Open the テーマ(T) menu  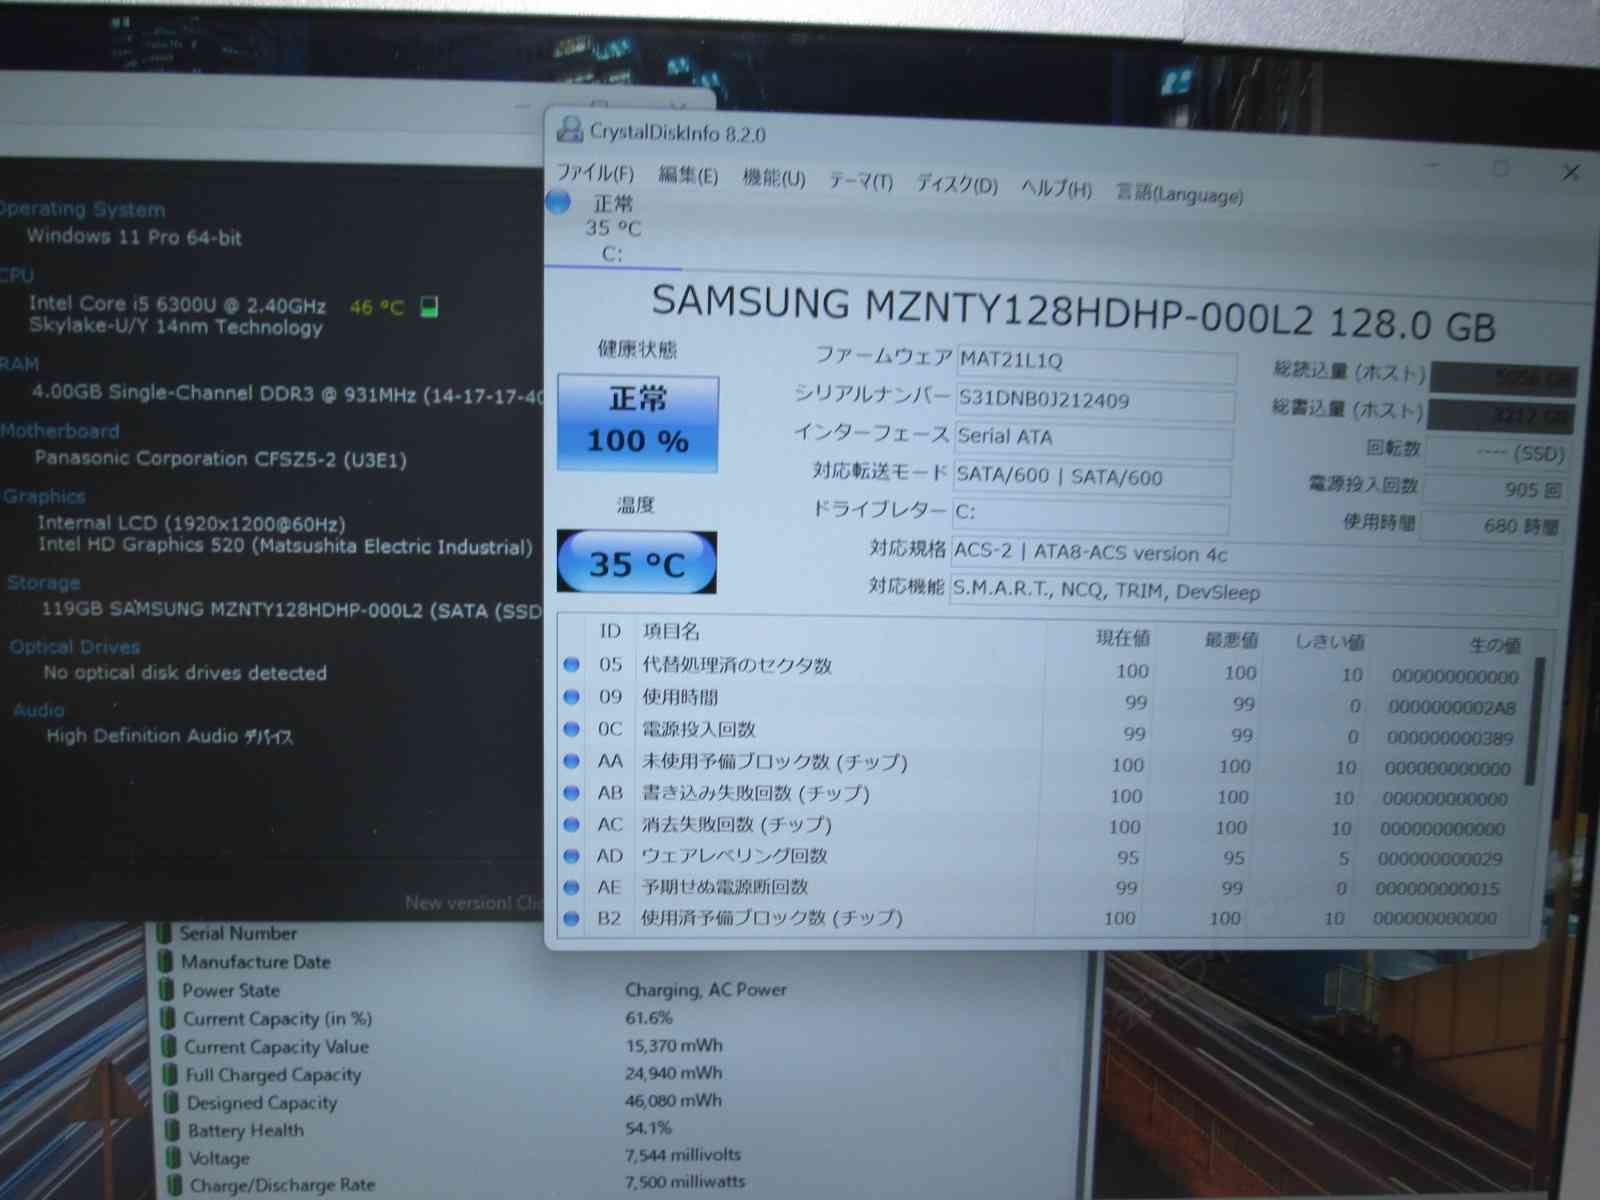(x=860, y=181)
